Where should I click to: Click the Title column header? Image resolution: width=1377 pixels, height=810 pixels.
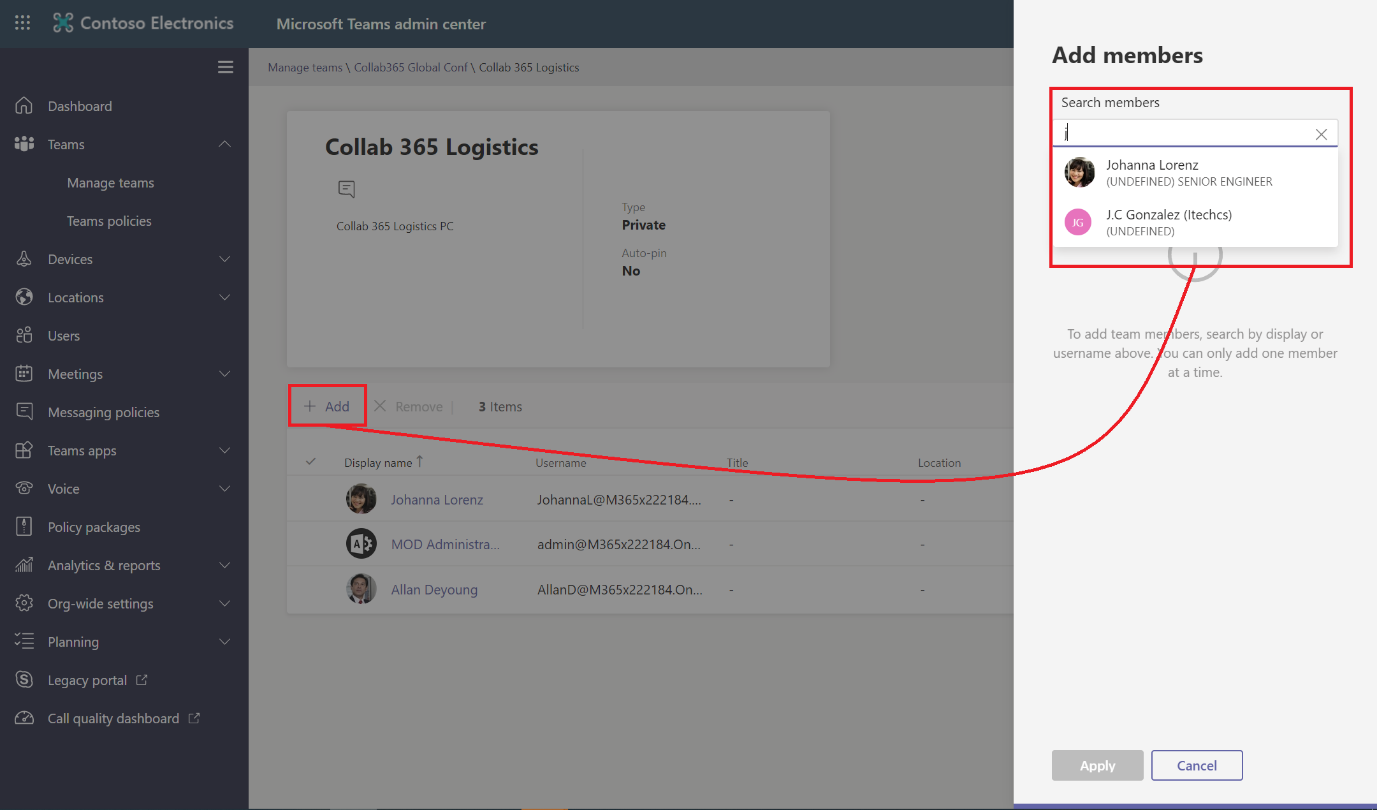738,463
